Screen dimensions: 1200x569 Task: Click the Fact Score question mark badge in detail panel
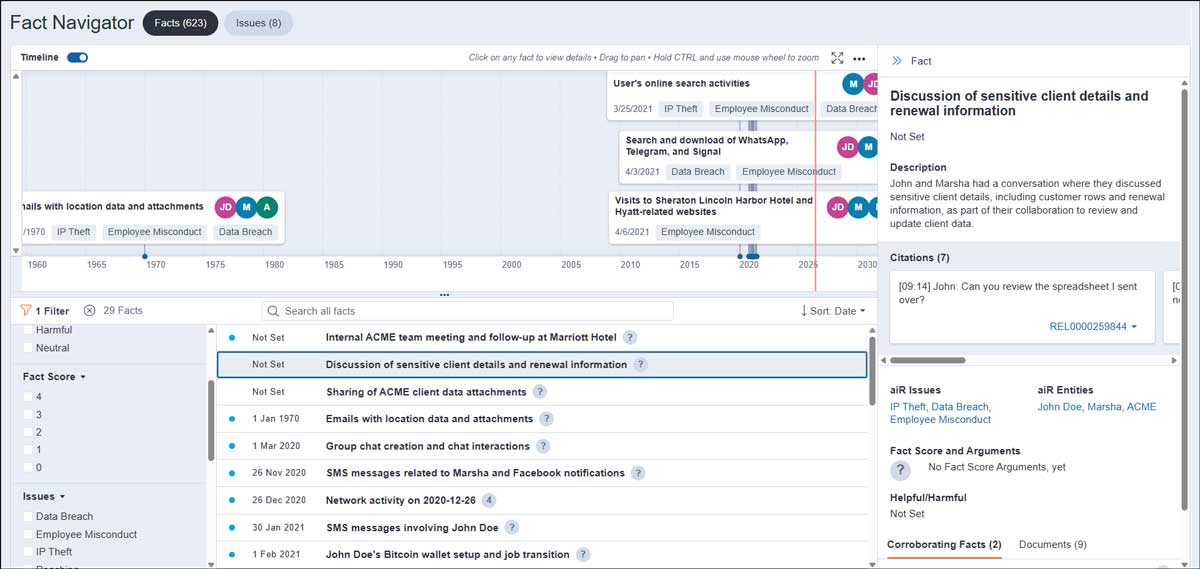(901, 470)
